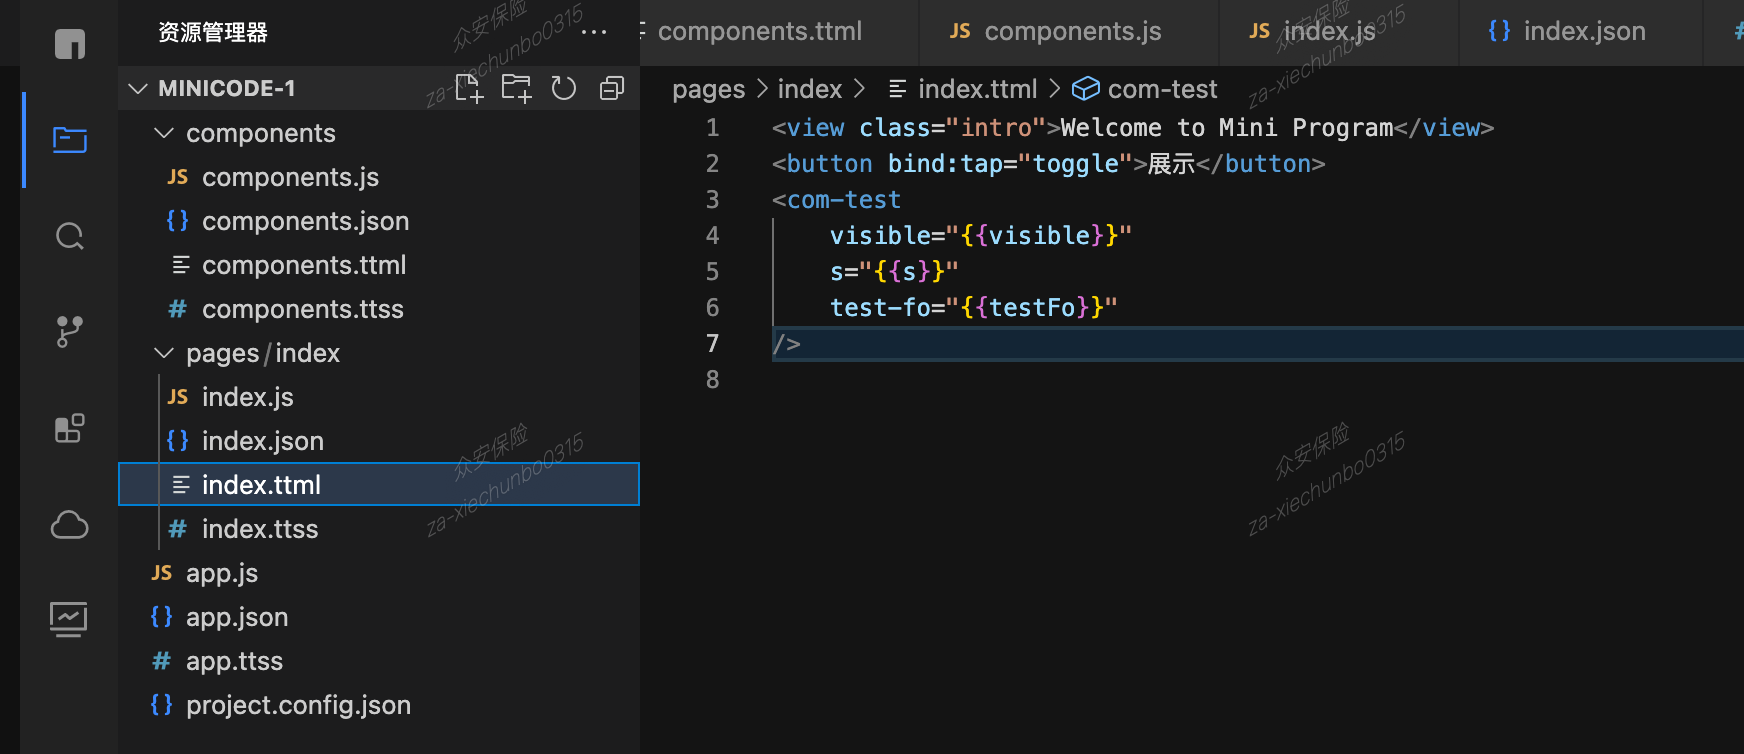
Task: Collapse the components folder
Action: [164, 133]
